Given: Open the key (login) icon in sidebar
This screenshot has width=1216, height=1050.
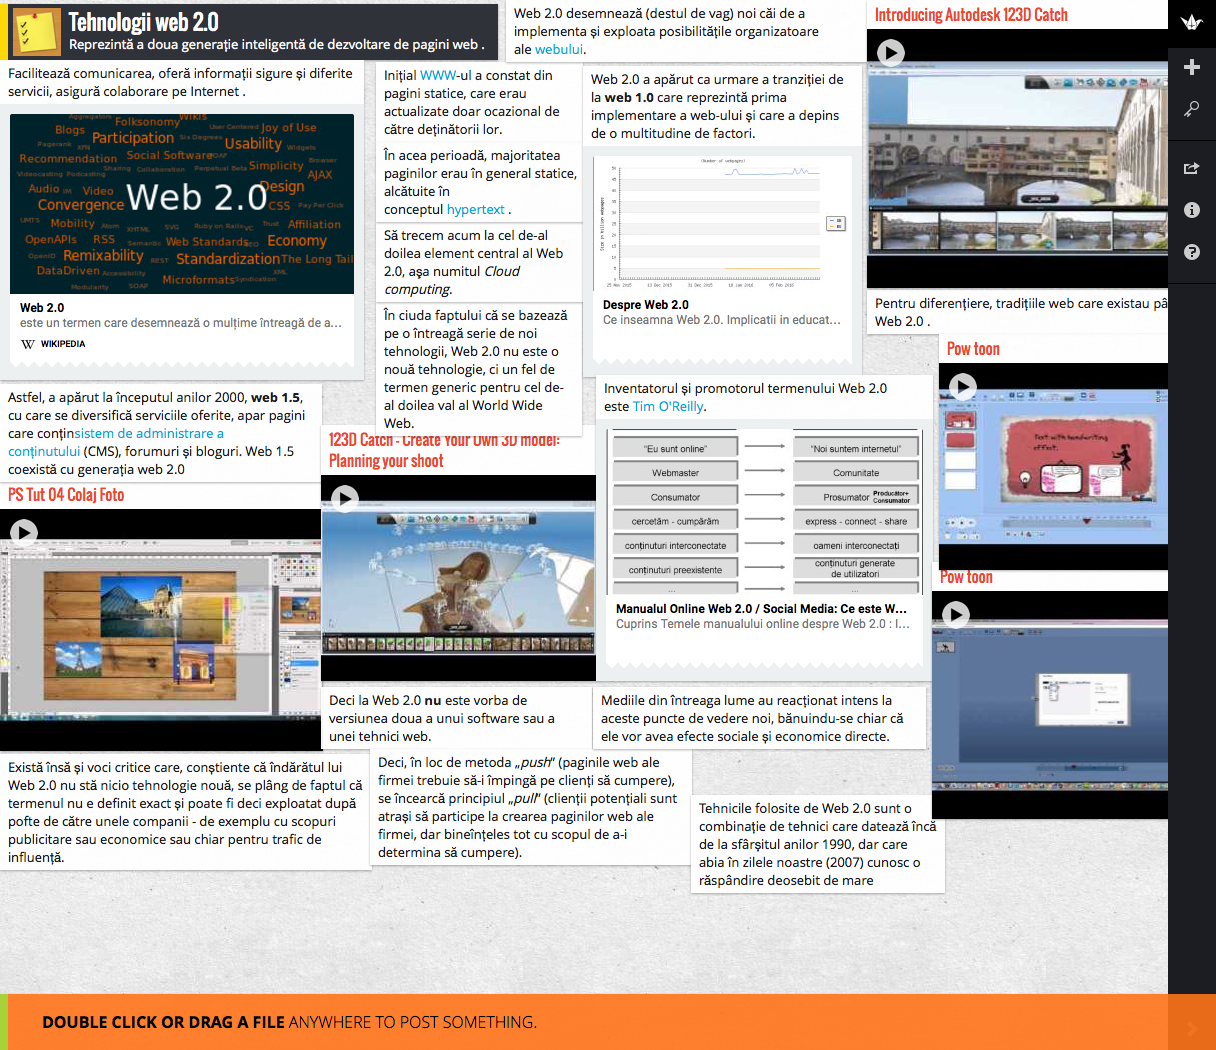Looking at the screenshot, I should [x=1191, y=109].
